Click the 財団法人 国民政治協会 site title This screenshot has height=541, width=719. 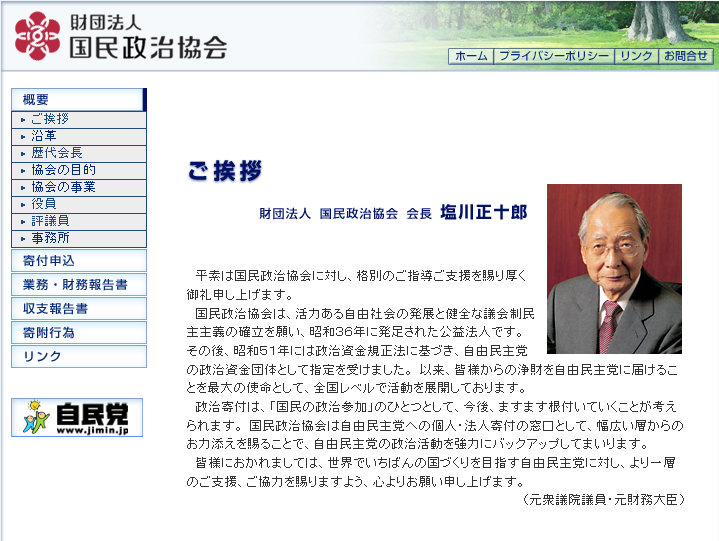(x=148, y=37)
